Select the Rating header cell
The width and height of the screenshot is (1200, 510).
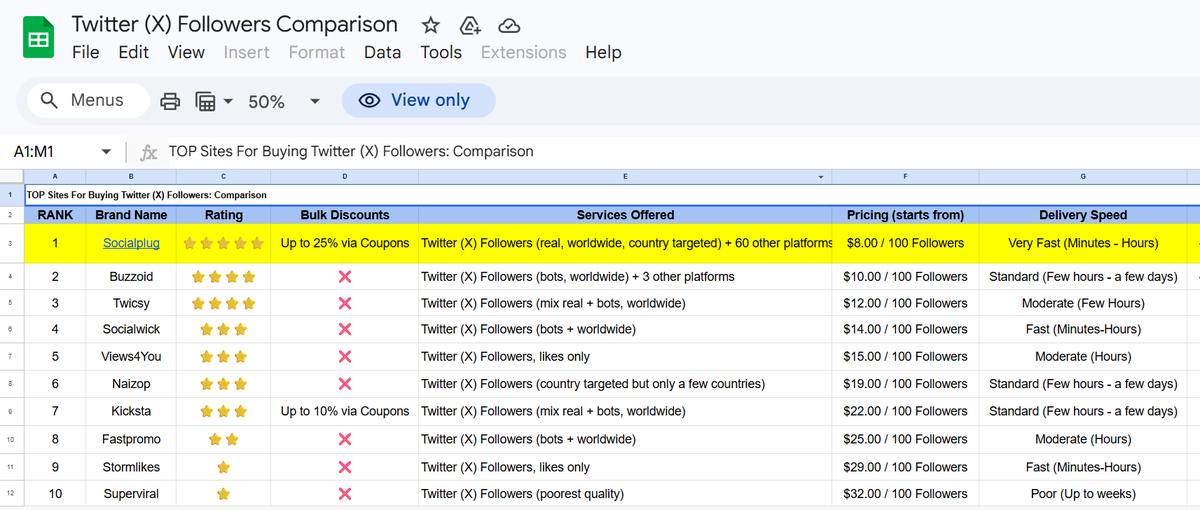pyautogui.click(x=223, y=215)
